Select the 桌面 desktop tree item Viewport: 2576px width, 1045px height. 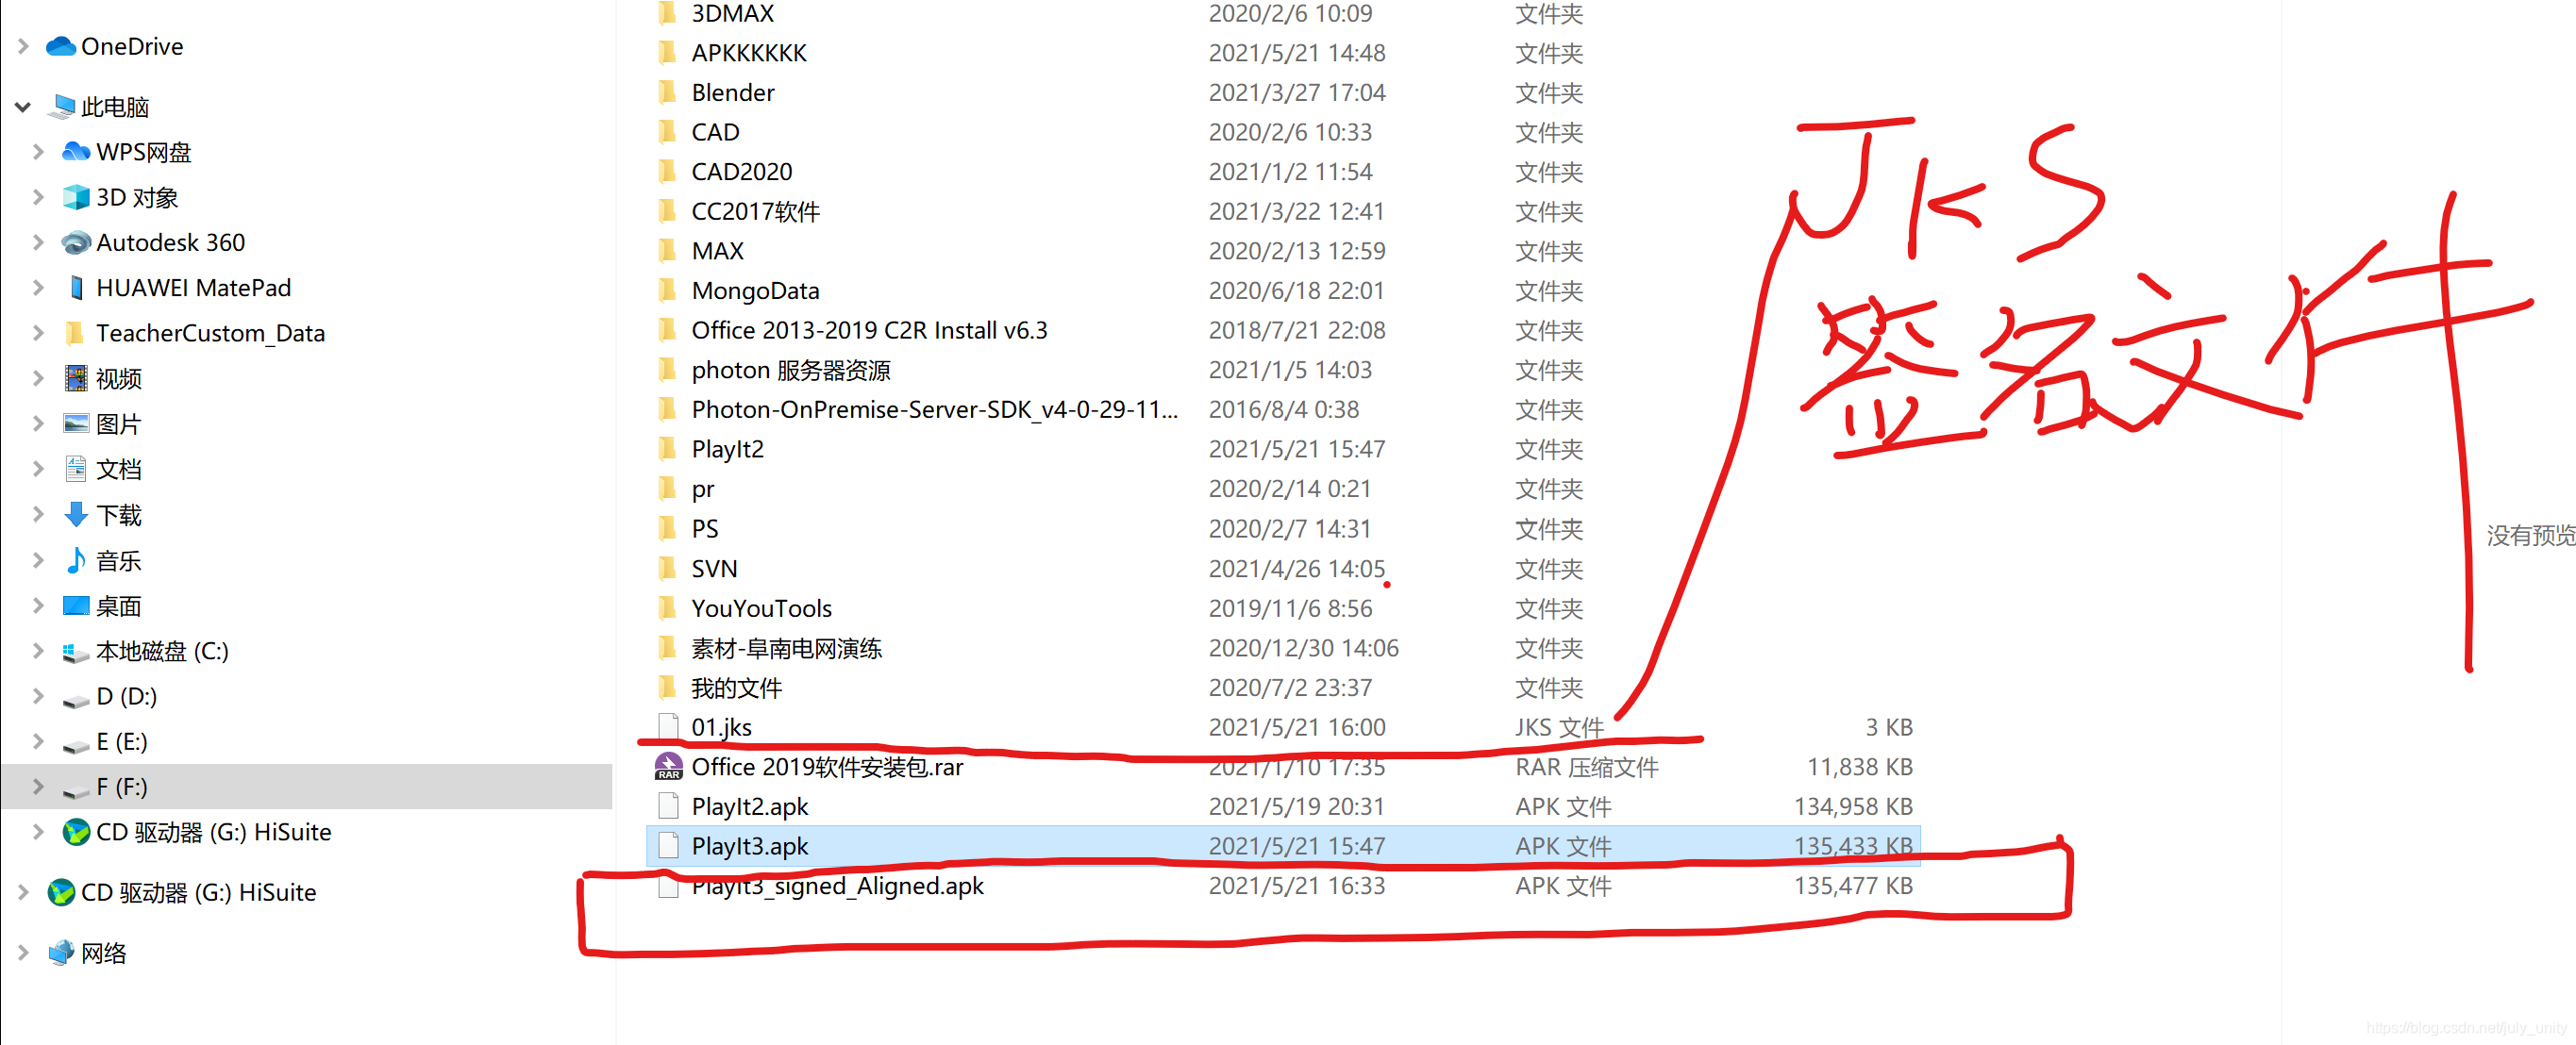tap(118, 606)
